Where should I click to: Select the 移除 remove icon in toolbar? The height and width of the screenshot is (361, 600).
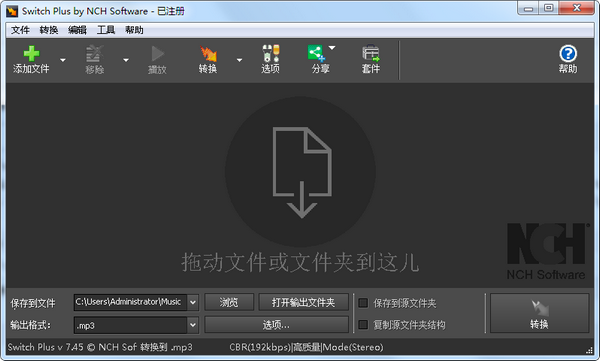pyautogui.click(x=94, y=54)
